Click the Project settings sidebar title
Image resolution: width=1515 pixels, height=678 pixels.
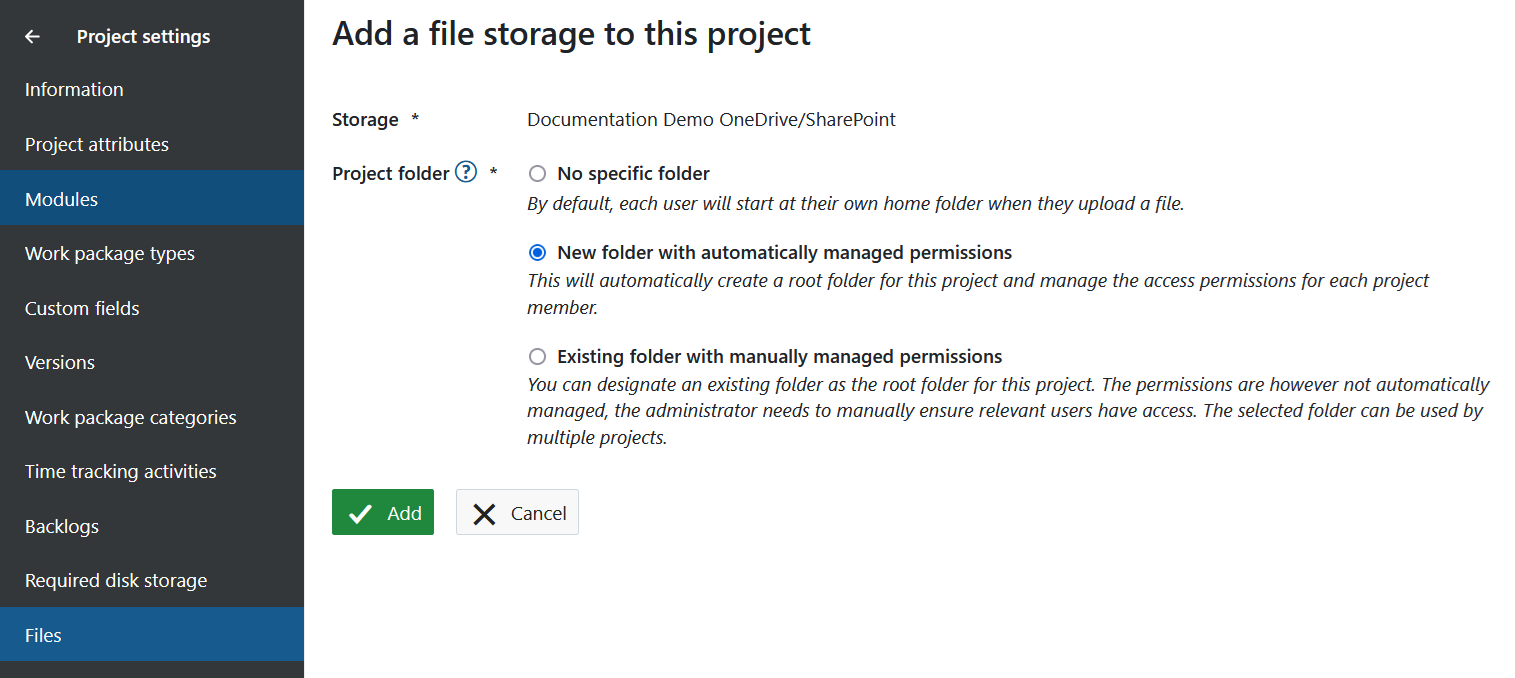click(143, 37)
